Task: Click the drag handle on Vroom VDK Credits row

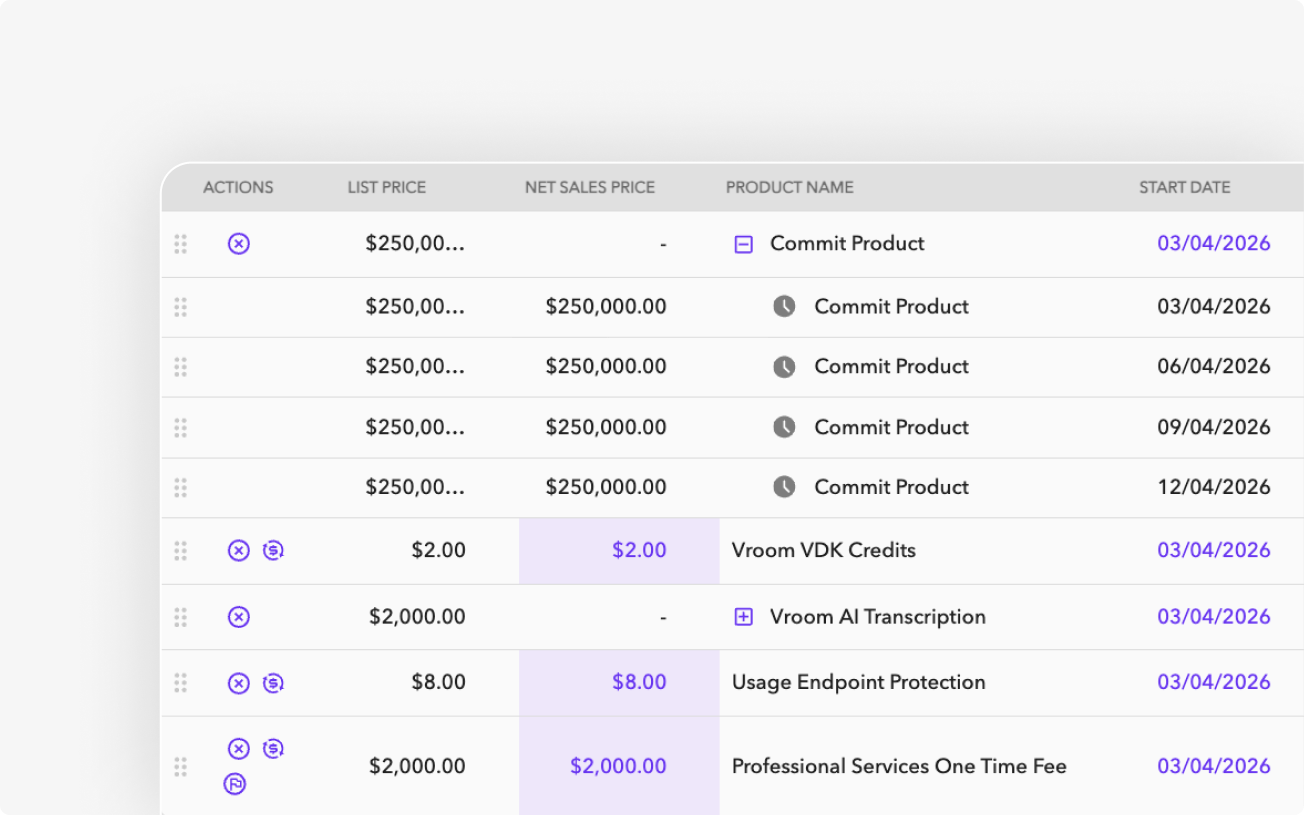Action: tap(181, 550)
